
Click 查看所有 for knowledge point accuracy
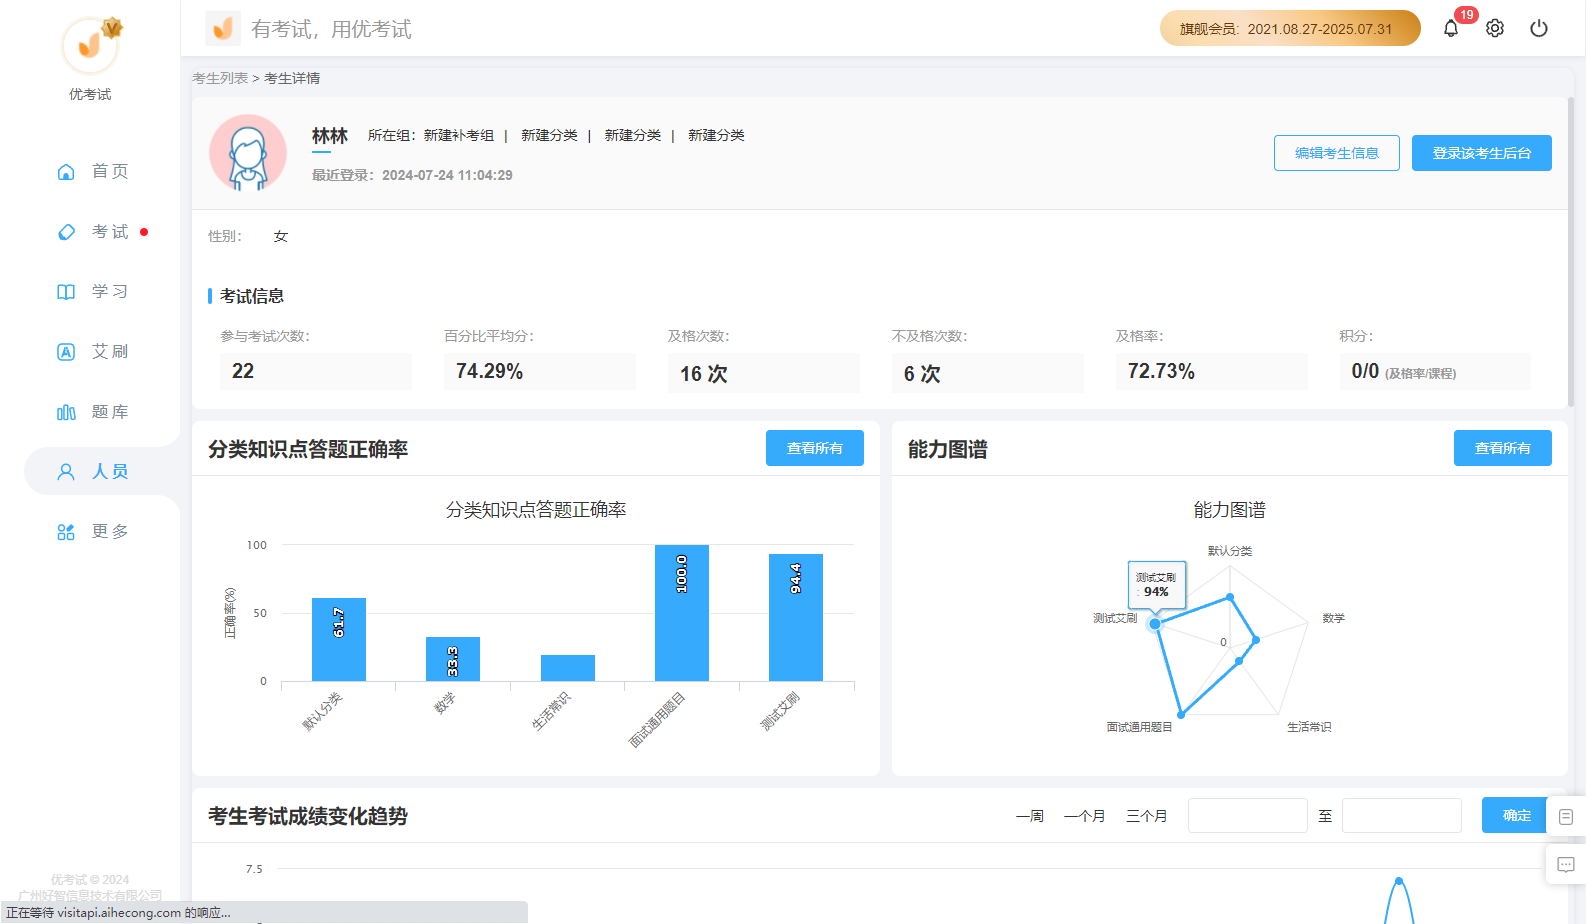click(815, 448)
